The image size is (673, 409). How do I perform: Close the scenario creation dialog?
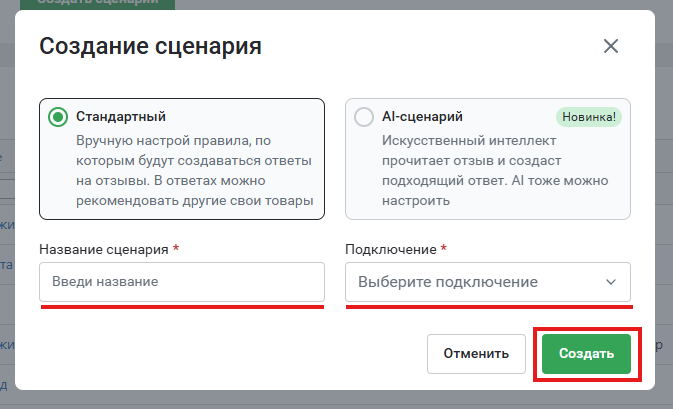point(610,46)
